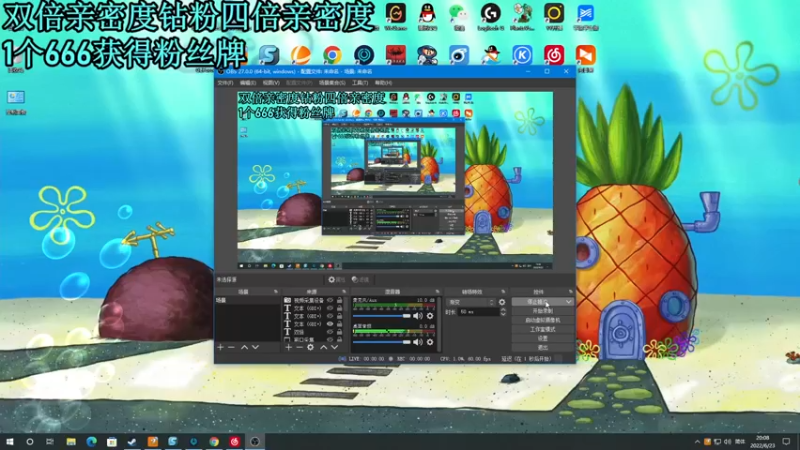The width and height of the screenshot is (800, 450).
Task: Click the Exit (退出) button in Controls
Action: point(543,348)
